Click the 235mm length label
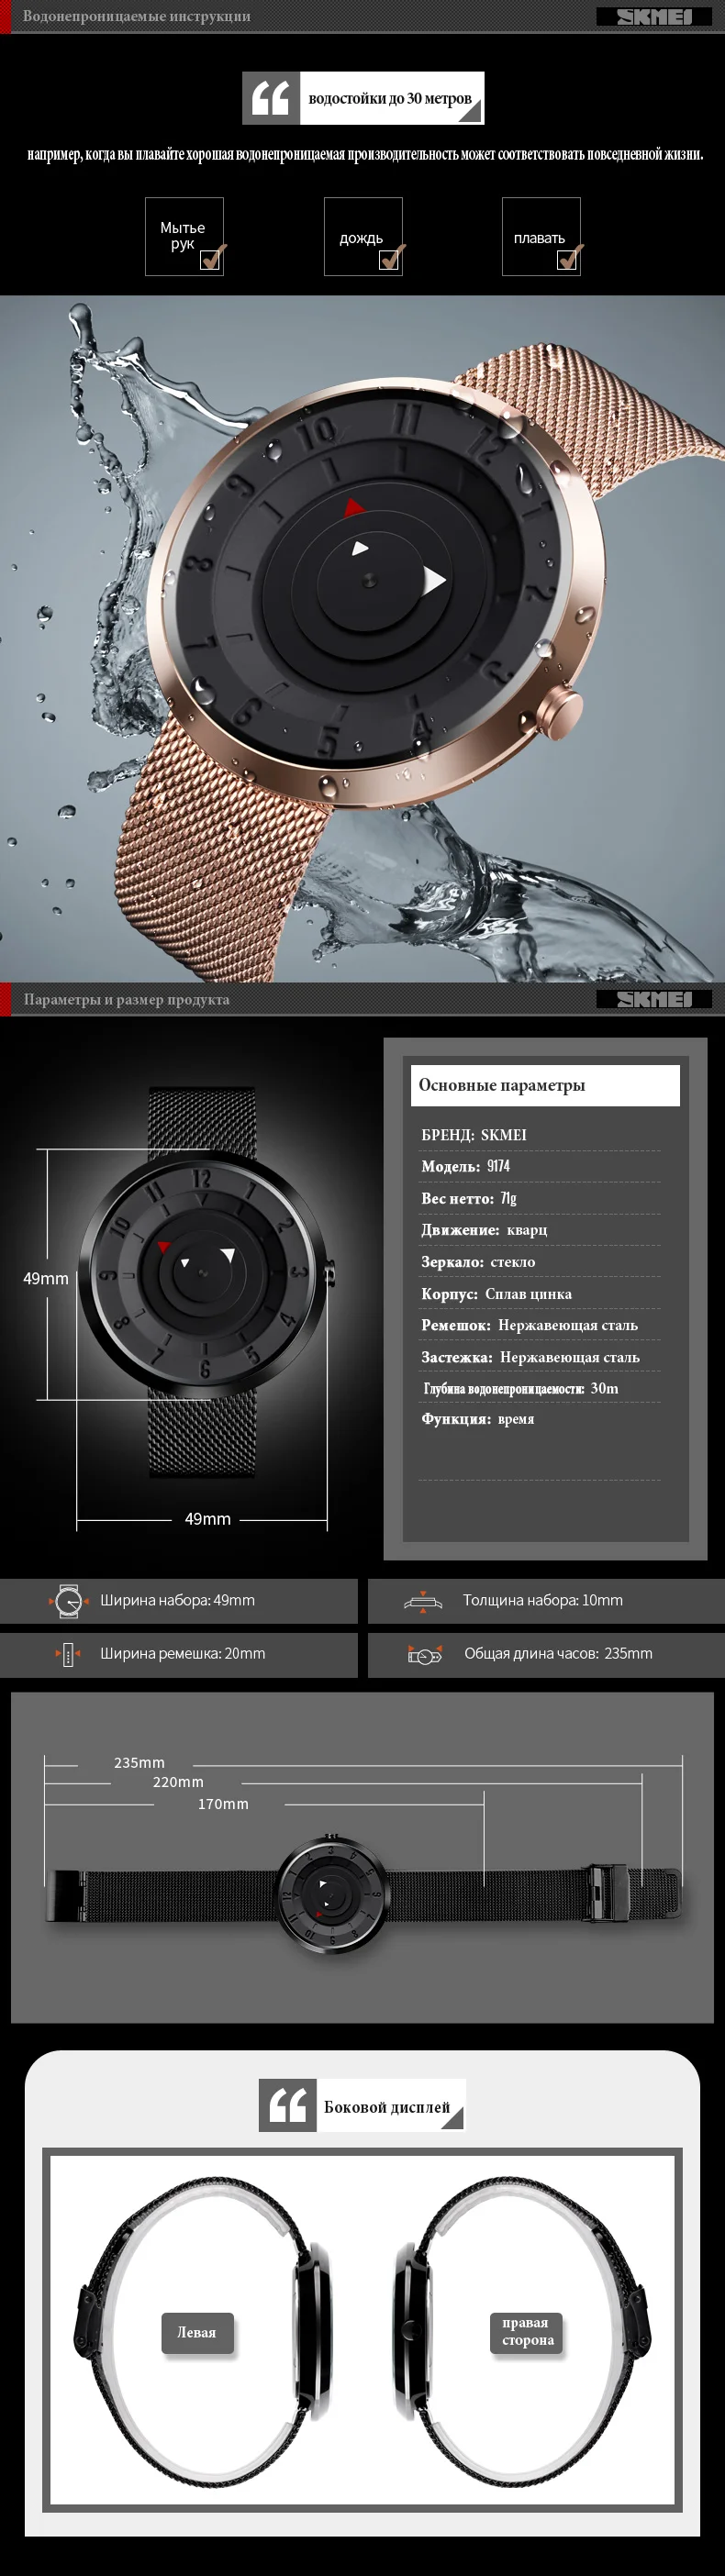The image size is (725, 2576). [139, 1763]
